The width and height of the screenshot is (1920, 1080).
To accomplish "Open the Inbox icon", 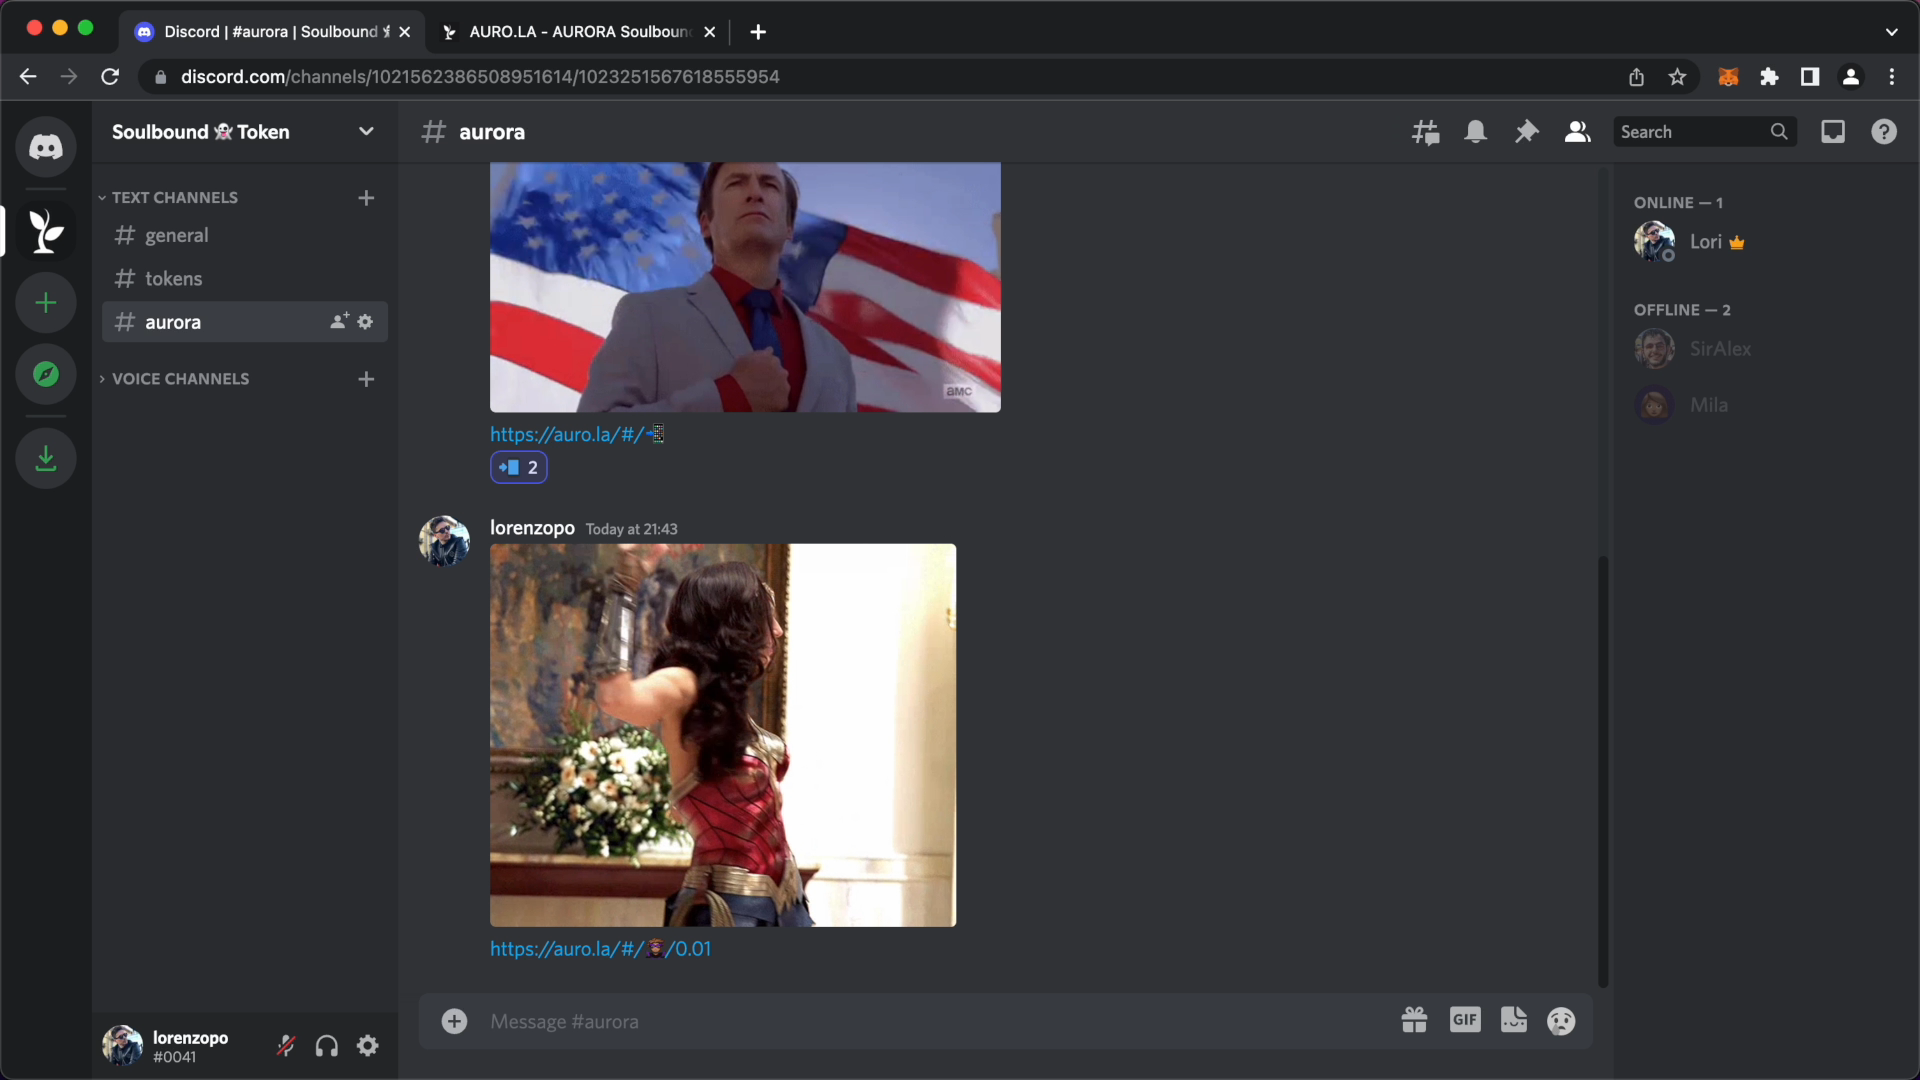I will tap(1833, 132).
